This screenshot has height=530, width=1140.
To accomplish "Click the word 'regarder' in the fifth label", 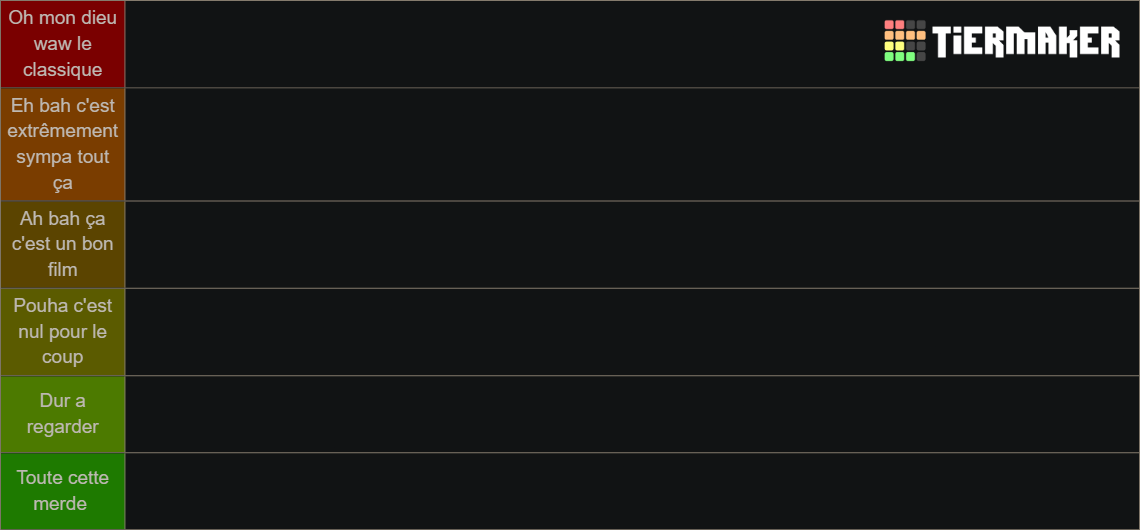I will [63, 427].
